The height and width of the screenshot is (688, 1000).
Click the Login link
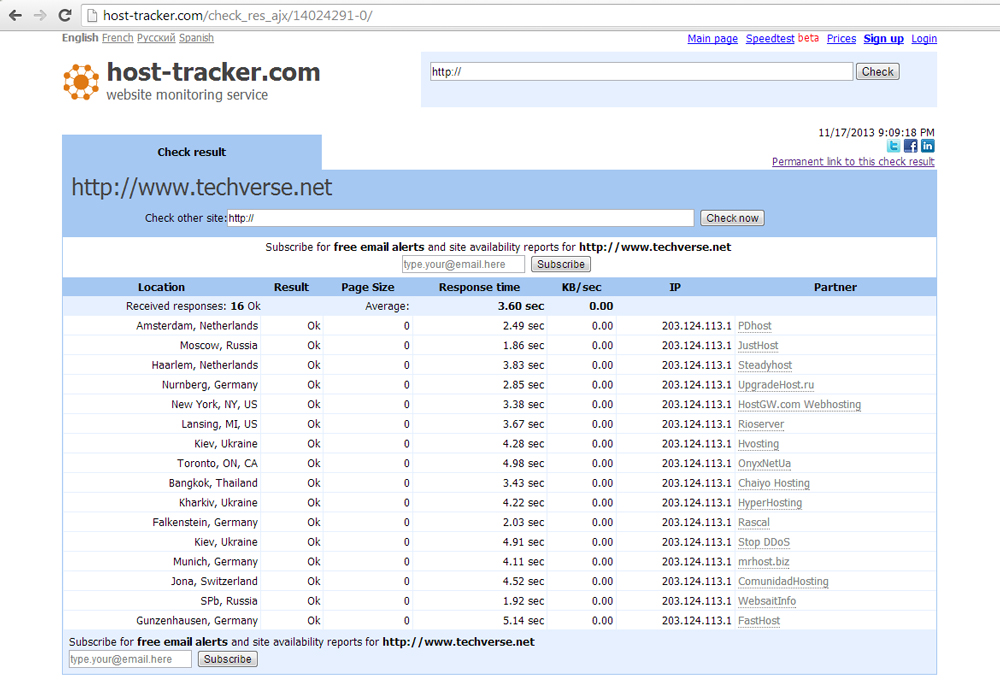point(923,39)
